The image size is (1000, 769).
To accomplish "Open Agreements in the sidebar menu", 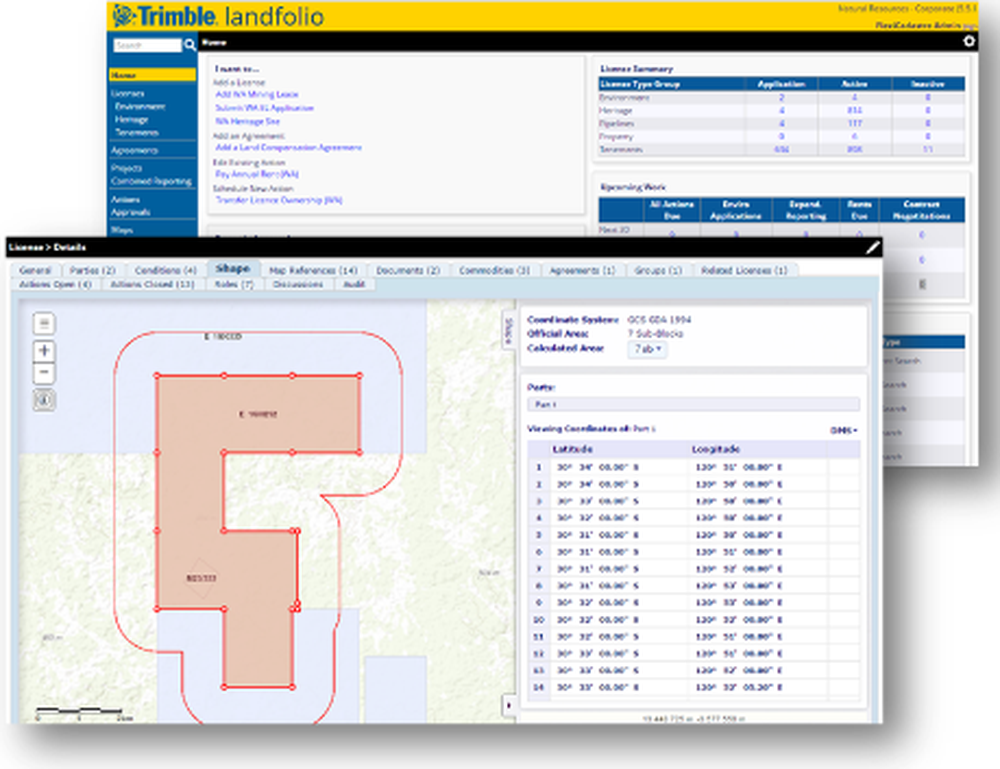I will click(134, 150).
